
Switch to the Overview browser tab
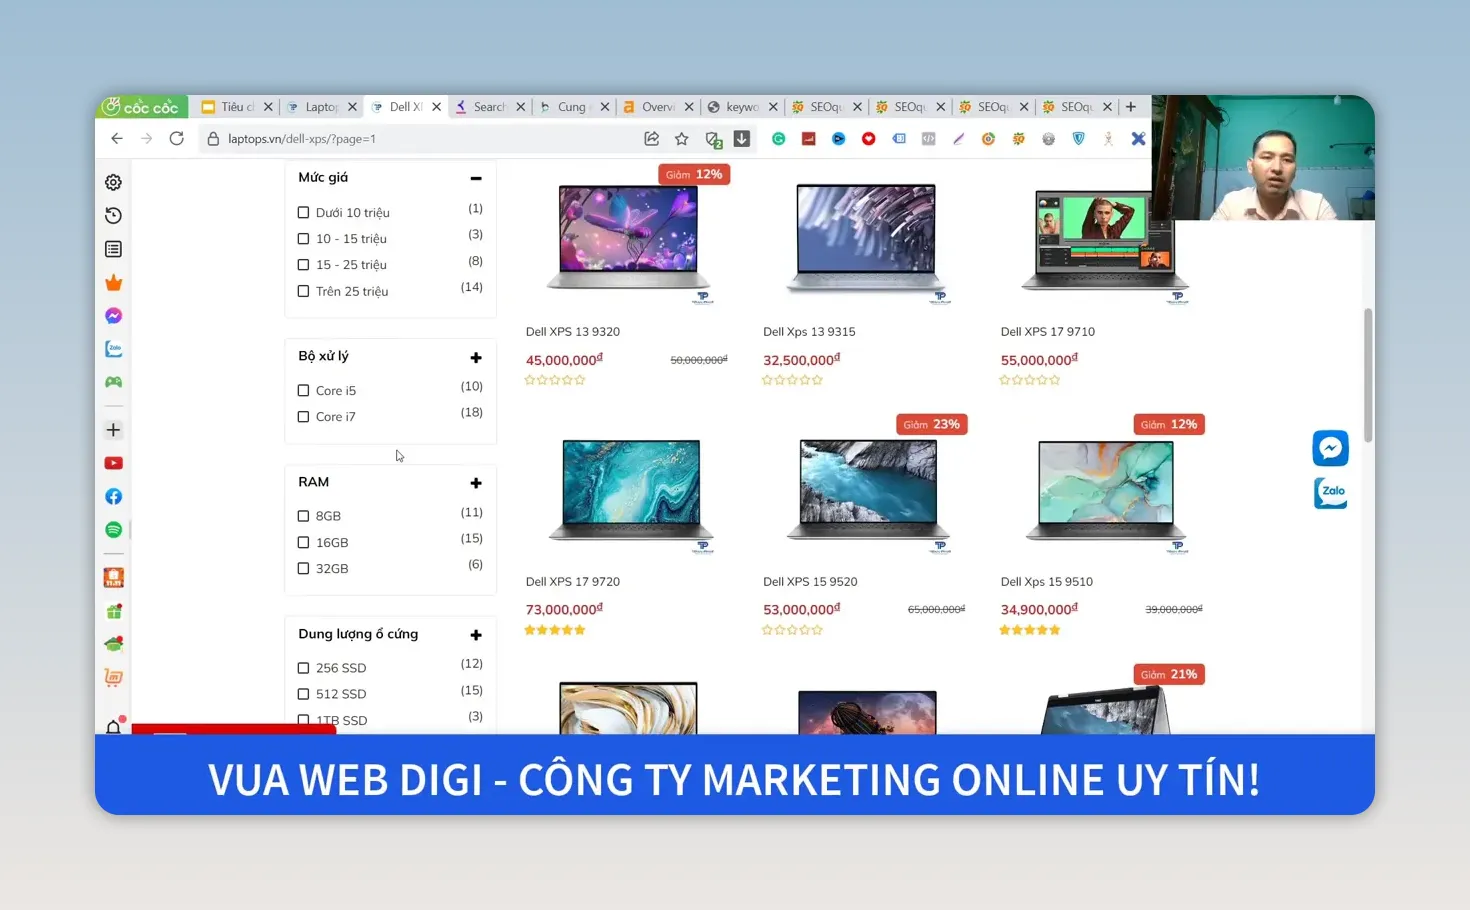point(657,107)
